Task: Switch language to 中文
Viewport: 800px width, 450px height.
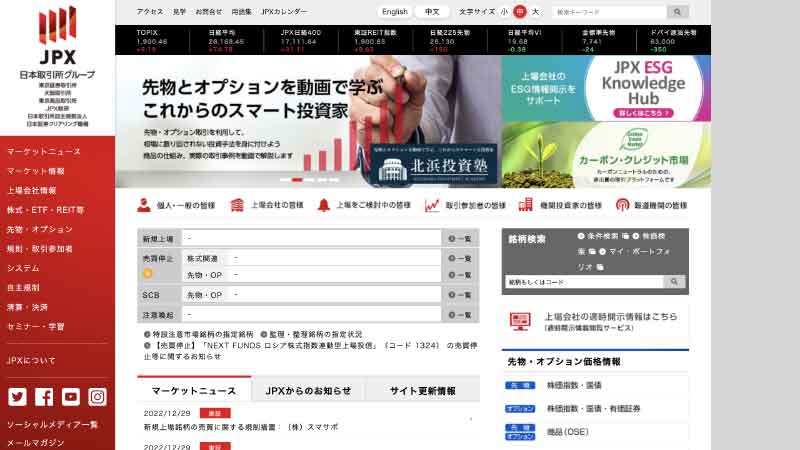Action: (x=432, y=12)
